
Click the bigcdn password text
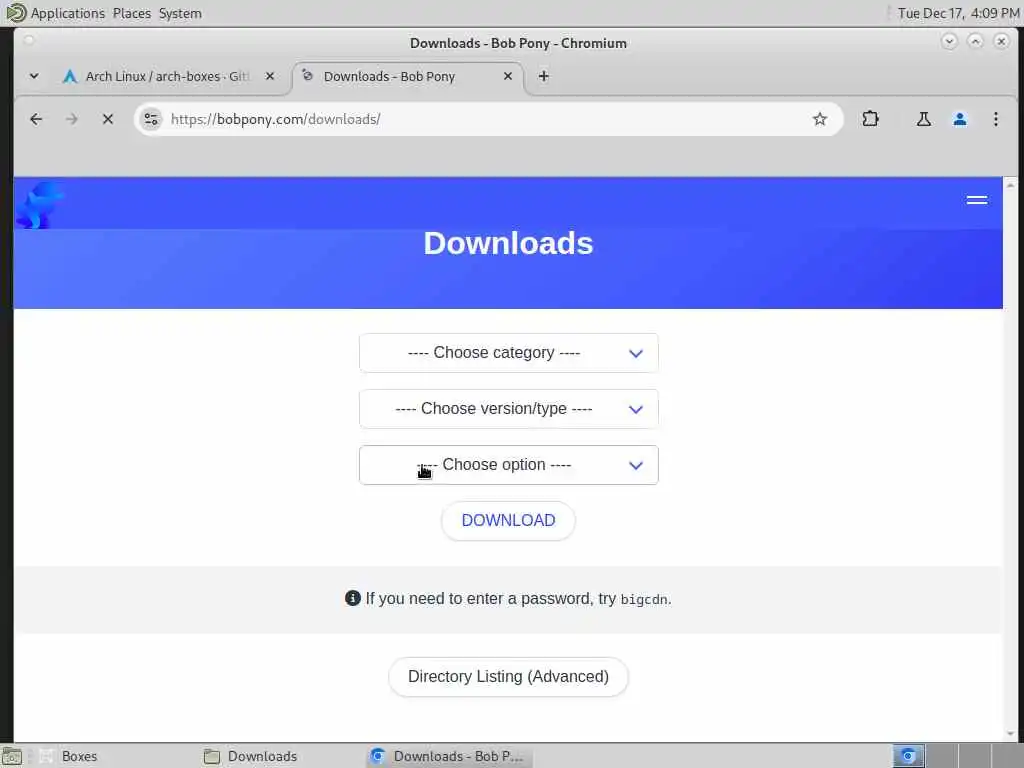coord(644,600)
